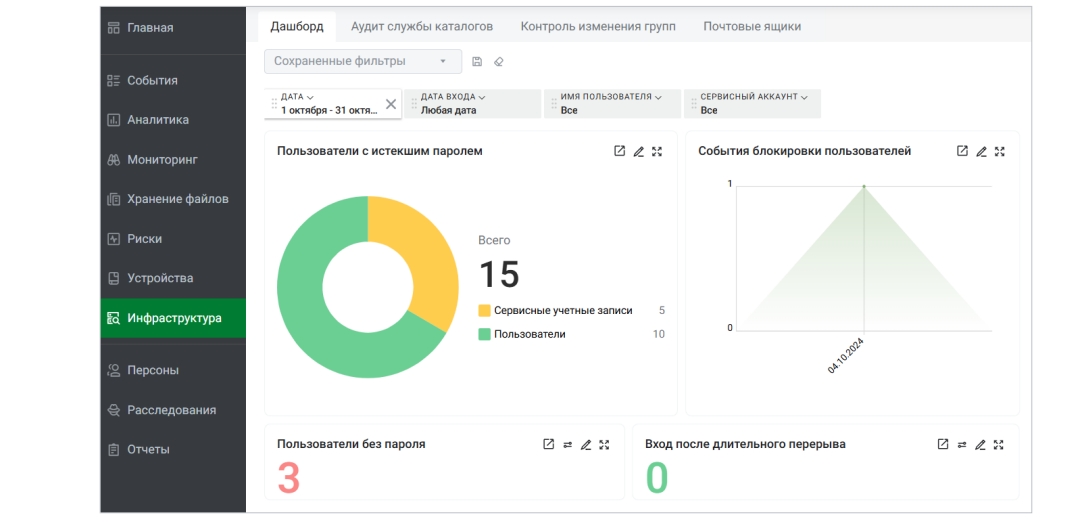Image resolution: width=1092 pixels, height=523 pixels.
Task: Open 'Пользователи без пароля' widget in new window
Action: tap(548, 445)
